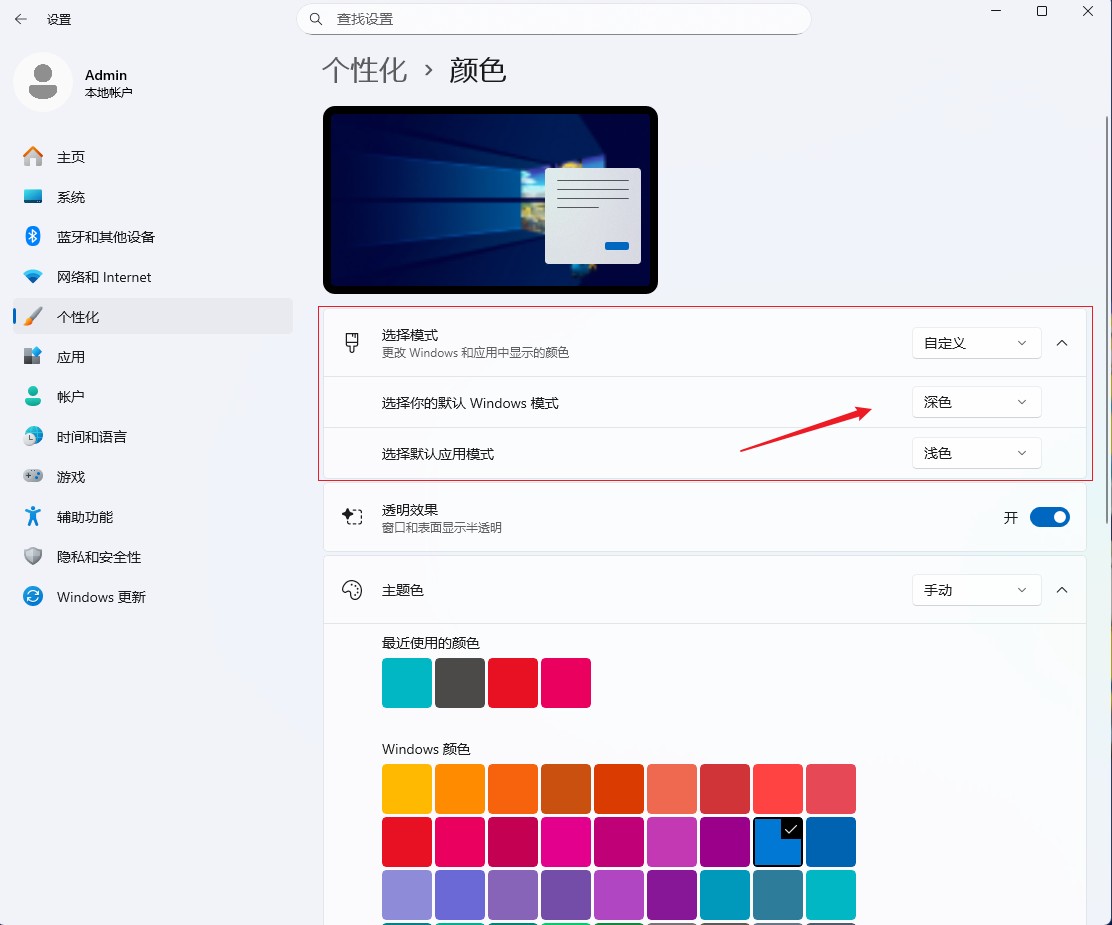
Task: Click the 透明效果 sparkle icon
Action: [352, 517]
